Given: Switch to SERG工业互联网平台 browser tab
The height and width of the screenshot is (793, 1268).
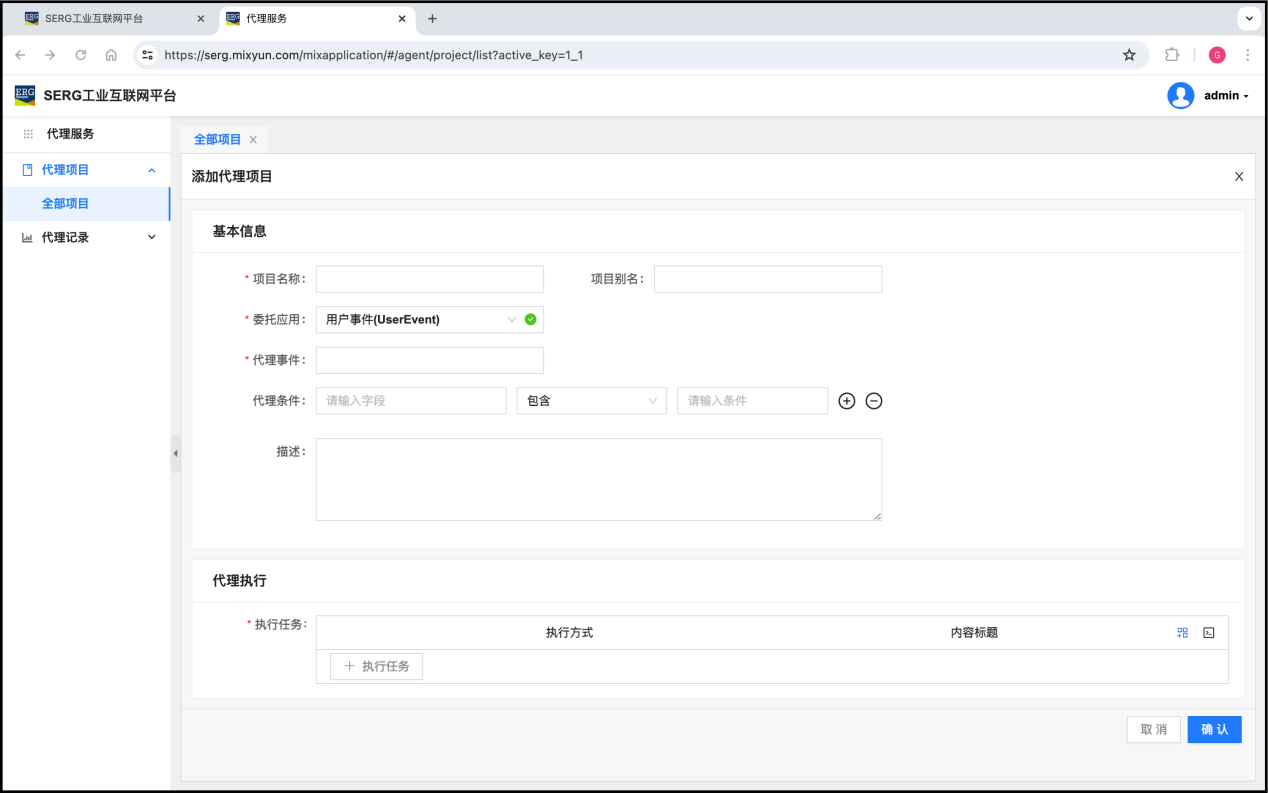Looking at the screenshot, I should [x=110, y=19].
